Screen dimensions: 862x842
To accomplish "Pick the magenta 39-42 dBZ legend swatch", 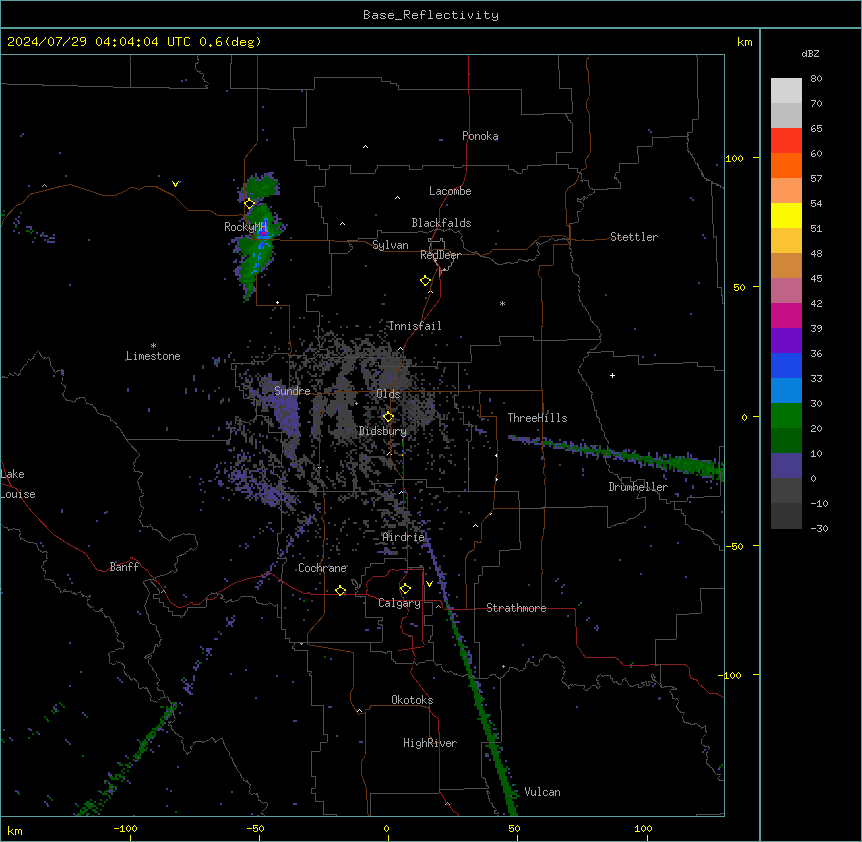I will [786, 315].
